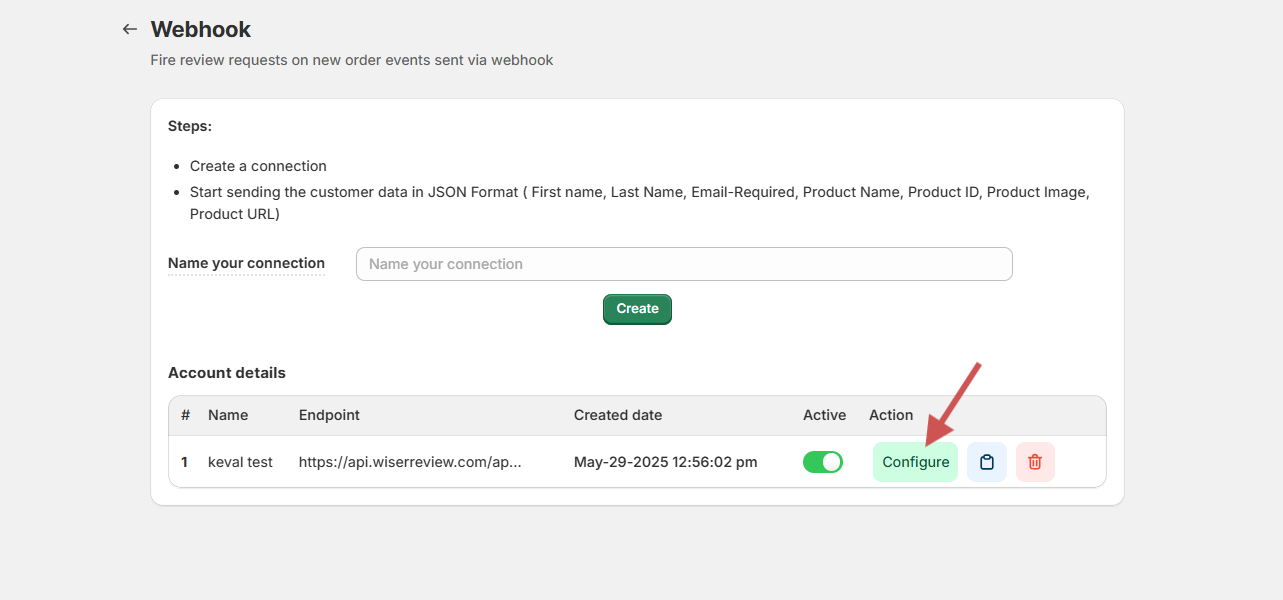
Task: Go back using the arrow beside Webhook
Action: pyautogui.click(x=129, y=29)
